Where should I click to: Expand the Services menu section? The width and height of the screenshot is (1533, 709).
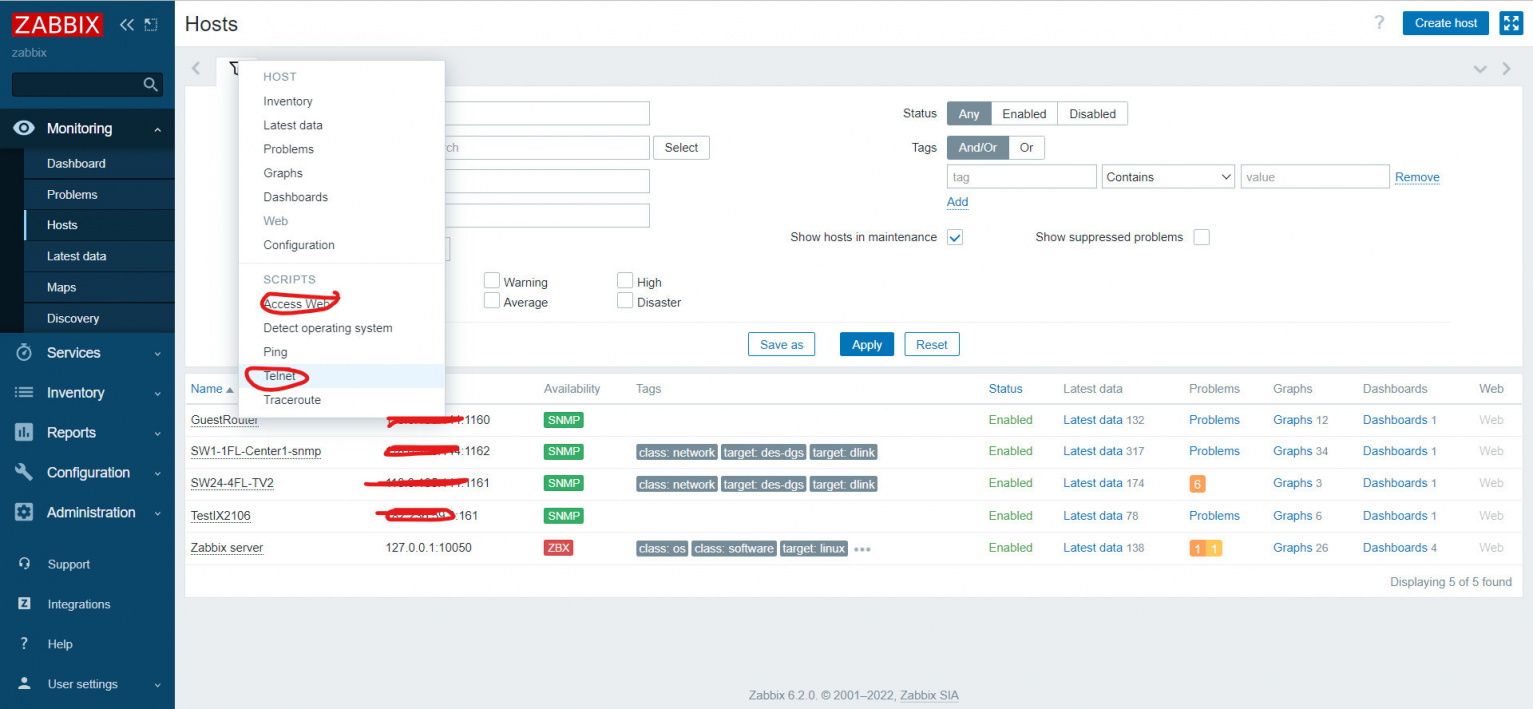[x=158, y=353]
